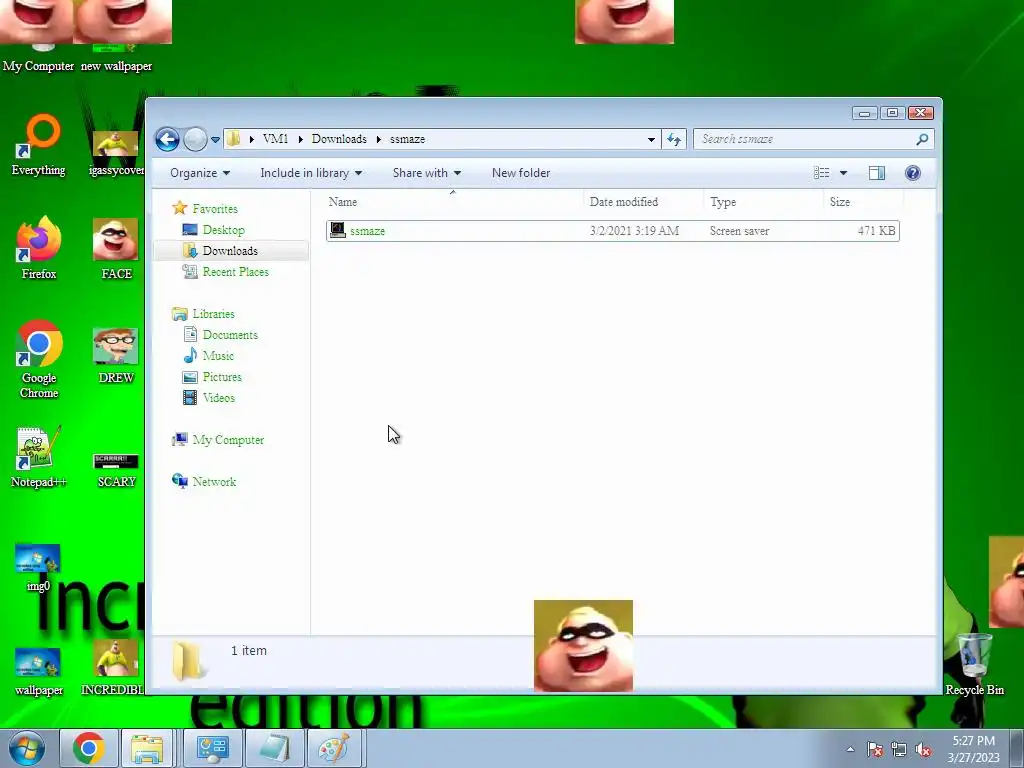Click the notepad taskbar button
1024x768 pixels.
tap(274, 748)
